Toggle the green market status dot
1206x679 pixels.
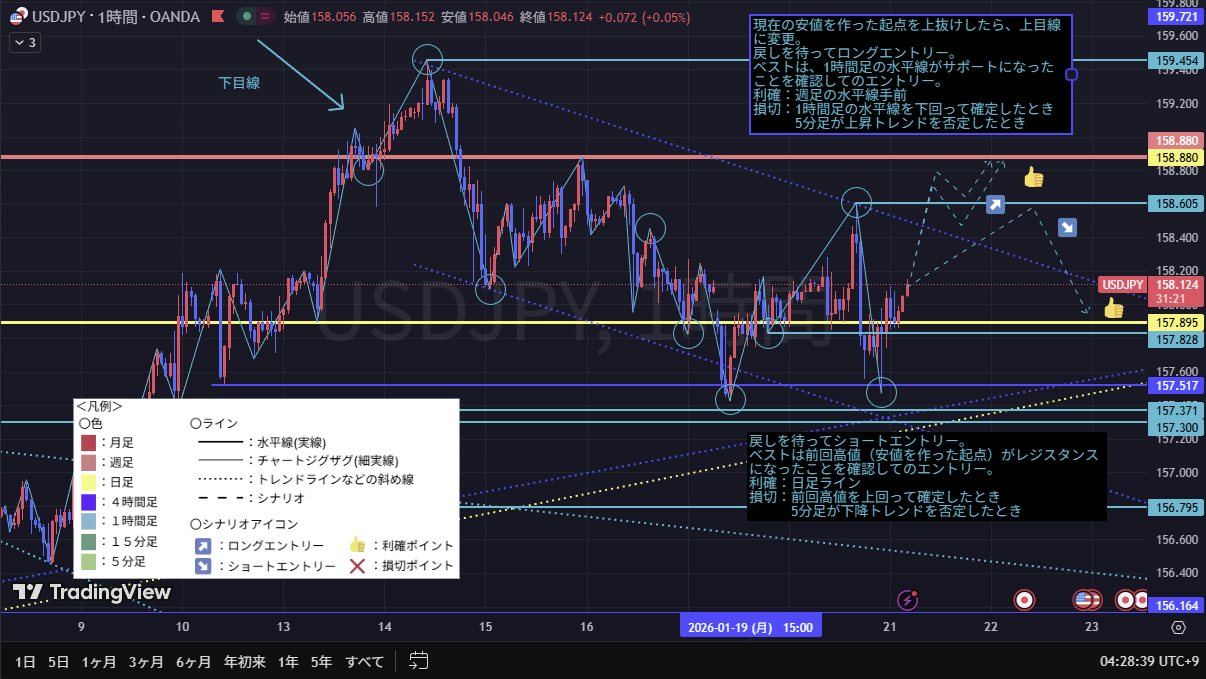(246, 16)
